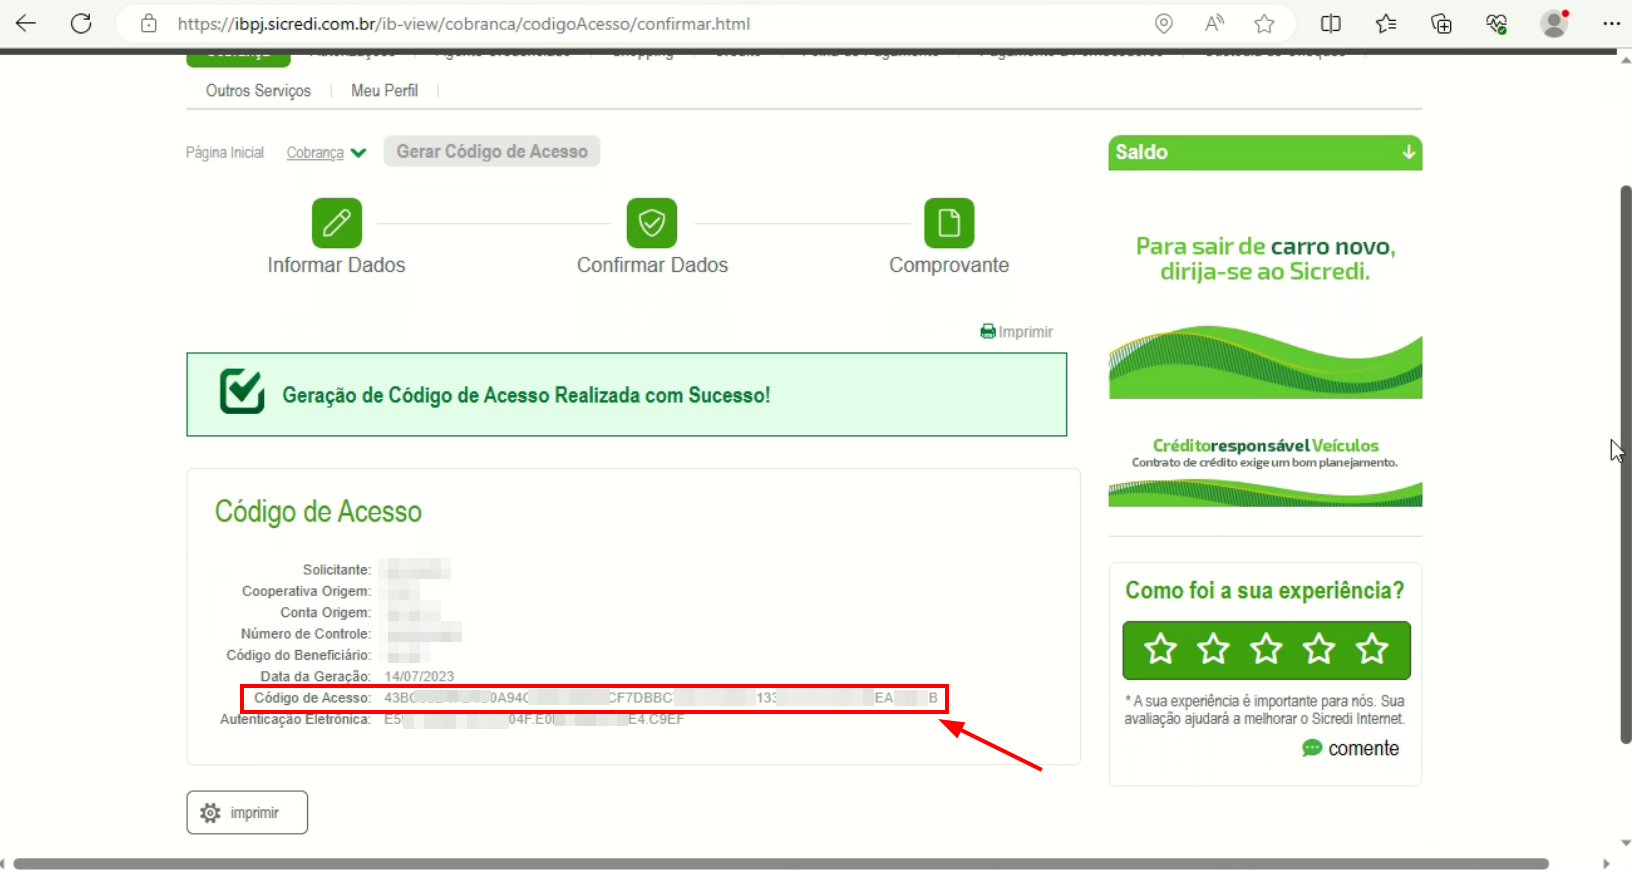Click the Conta Origem label
The image size is (1632, 871).
pyautogui.click(x=325, y=612)
